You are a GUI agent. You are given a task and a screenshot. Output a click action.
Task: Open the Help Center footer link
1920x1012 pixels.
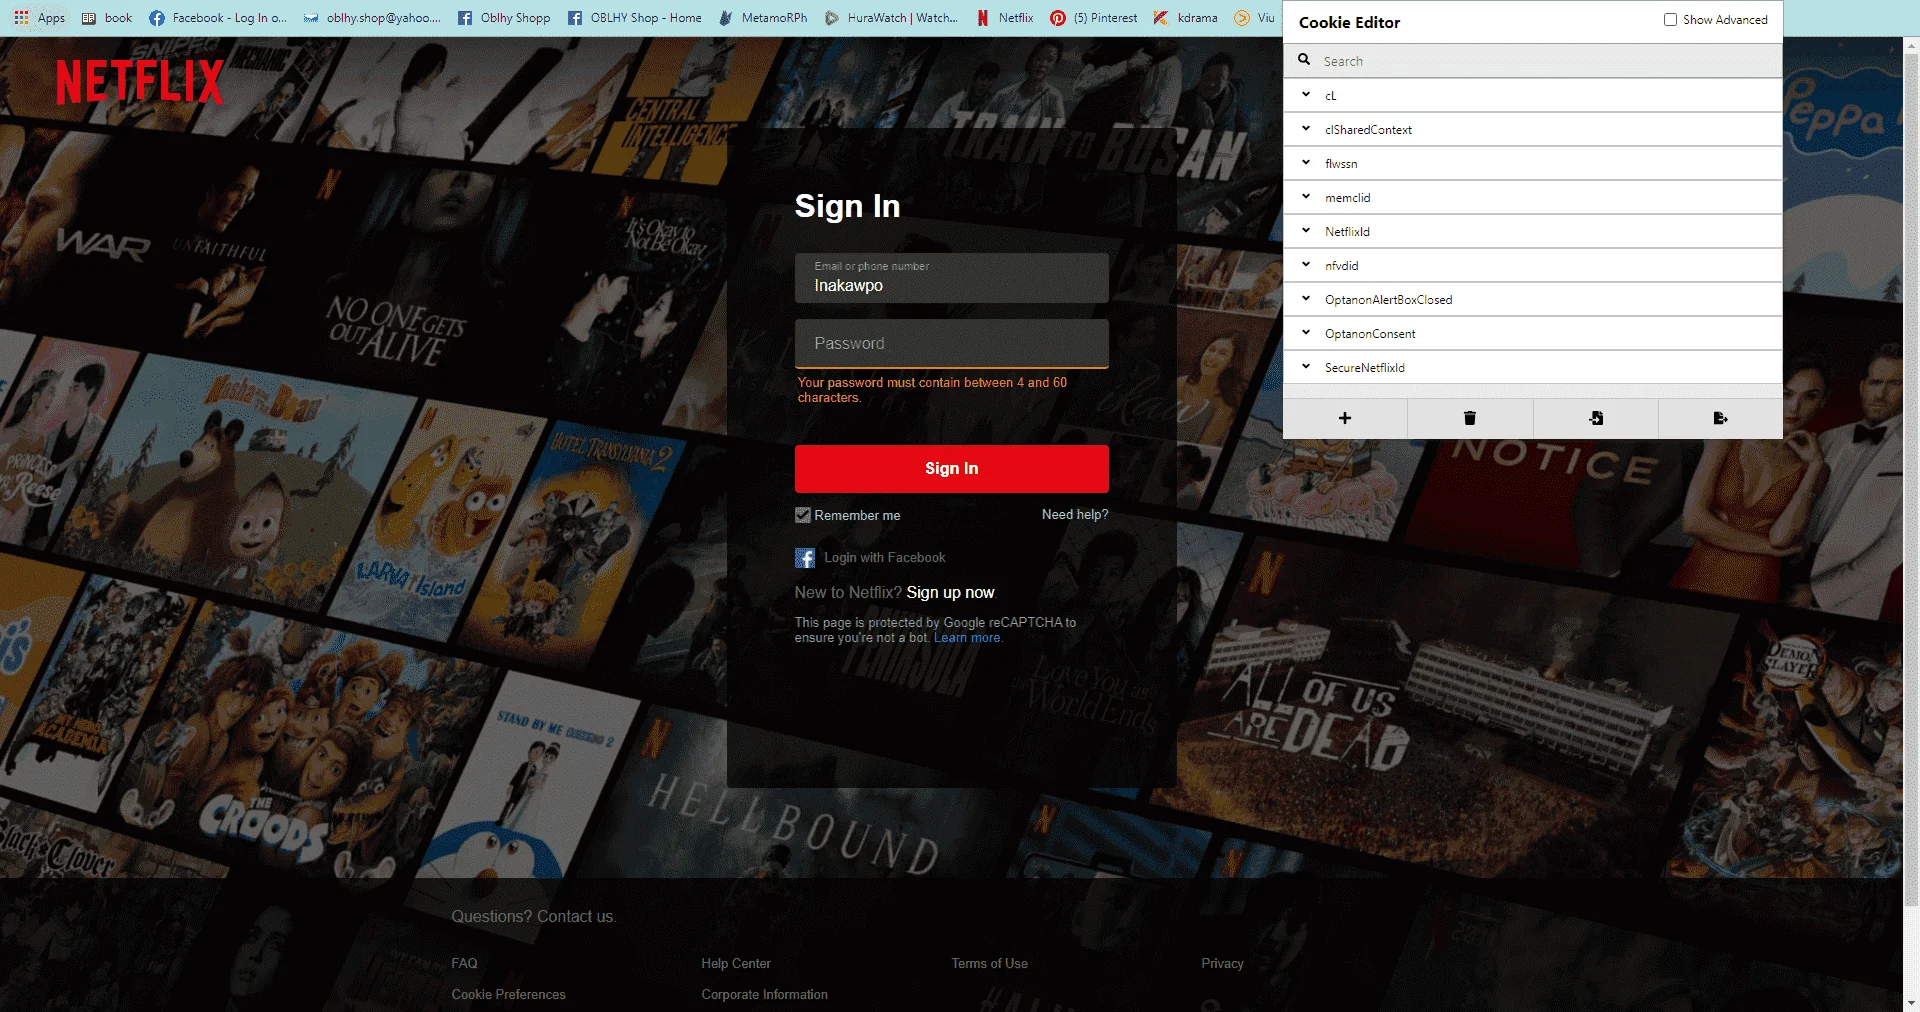[x=736, y=964]
